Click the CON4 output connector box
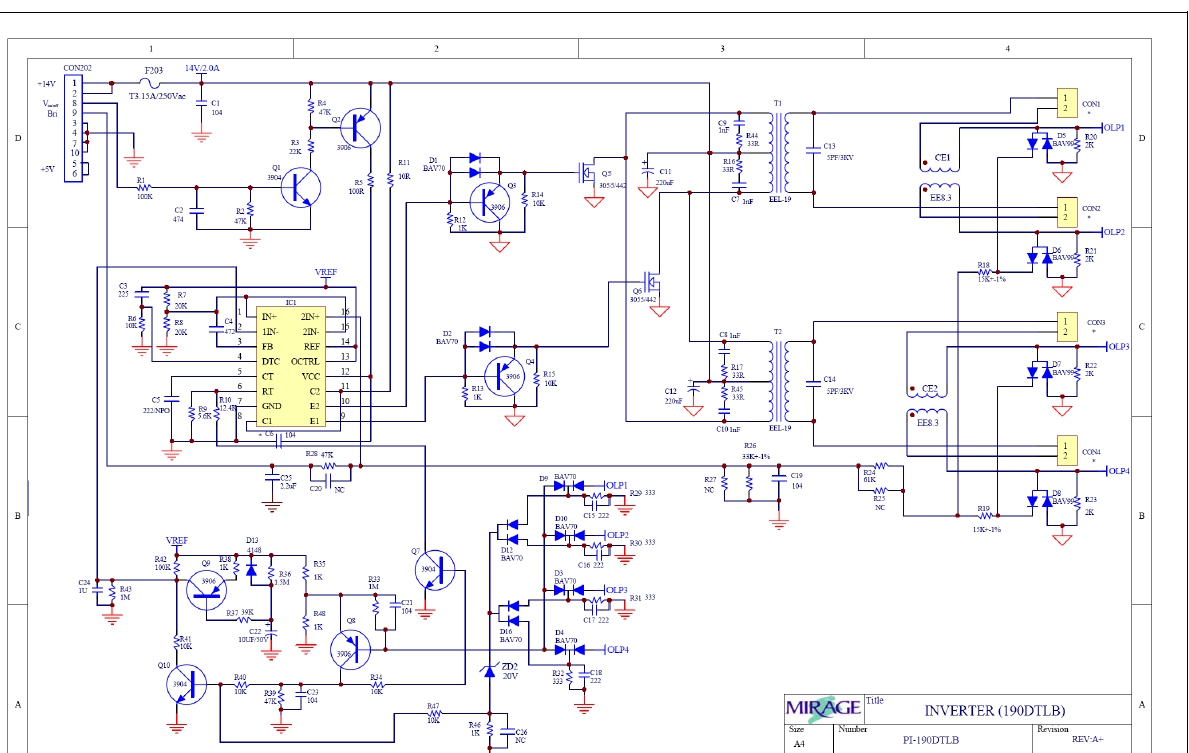 coord(1065,450)
